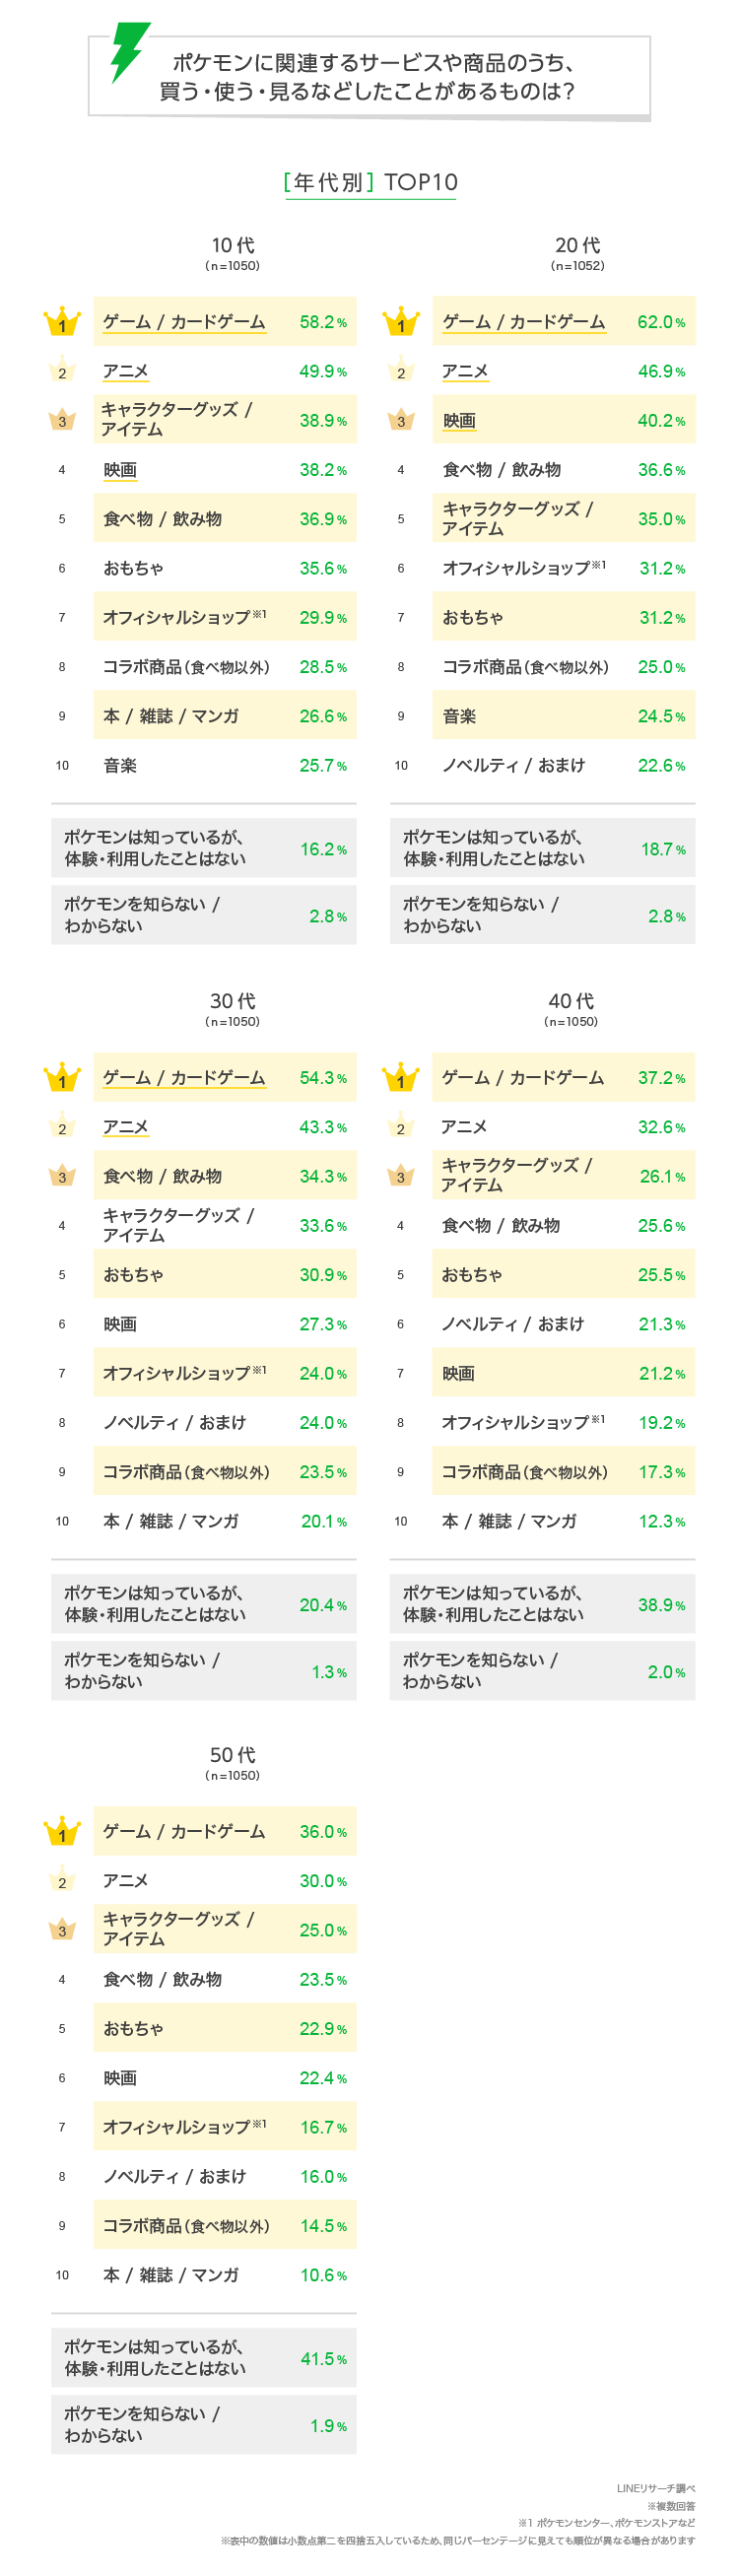Click the silver rank 2 crown under 50代
This screenshot has height=2576, width=739.
pos(62,1881)
